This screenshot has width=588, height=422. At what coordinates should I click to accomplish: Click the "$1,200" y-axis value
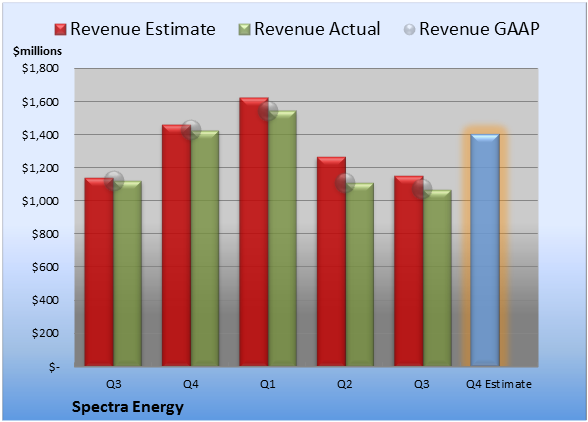click(x=40, y=168)
